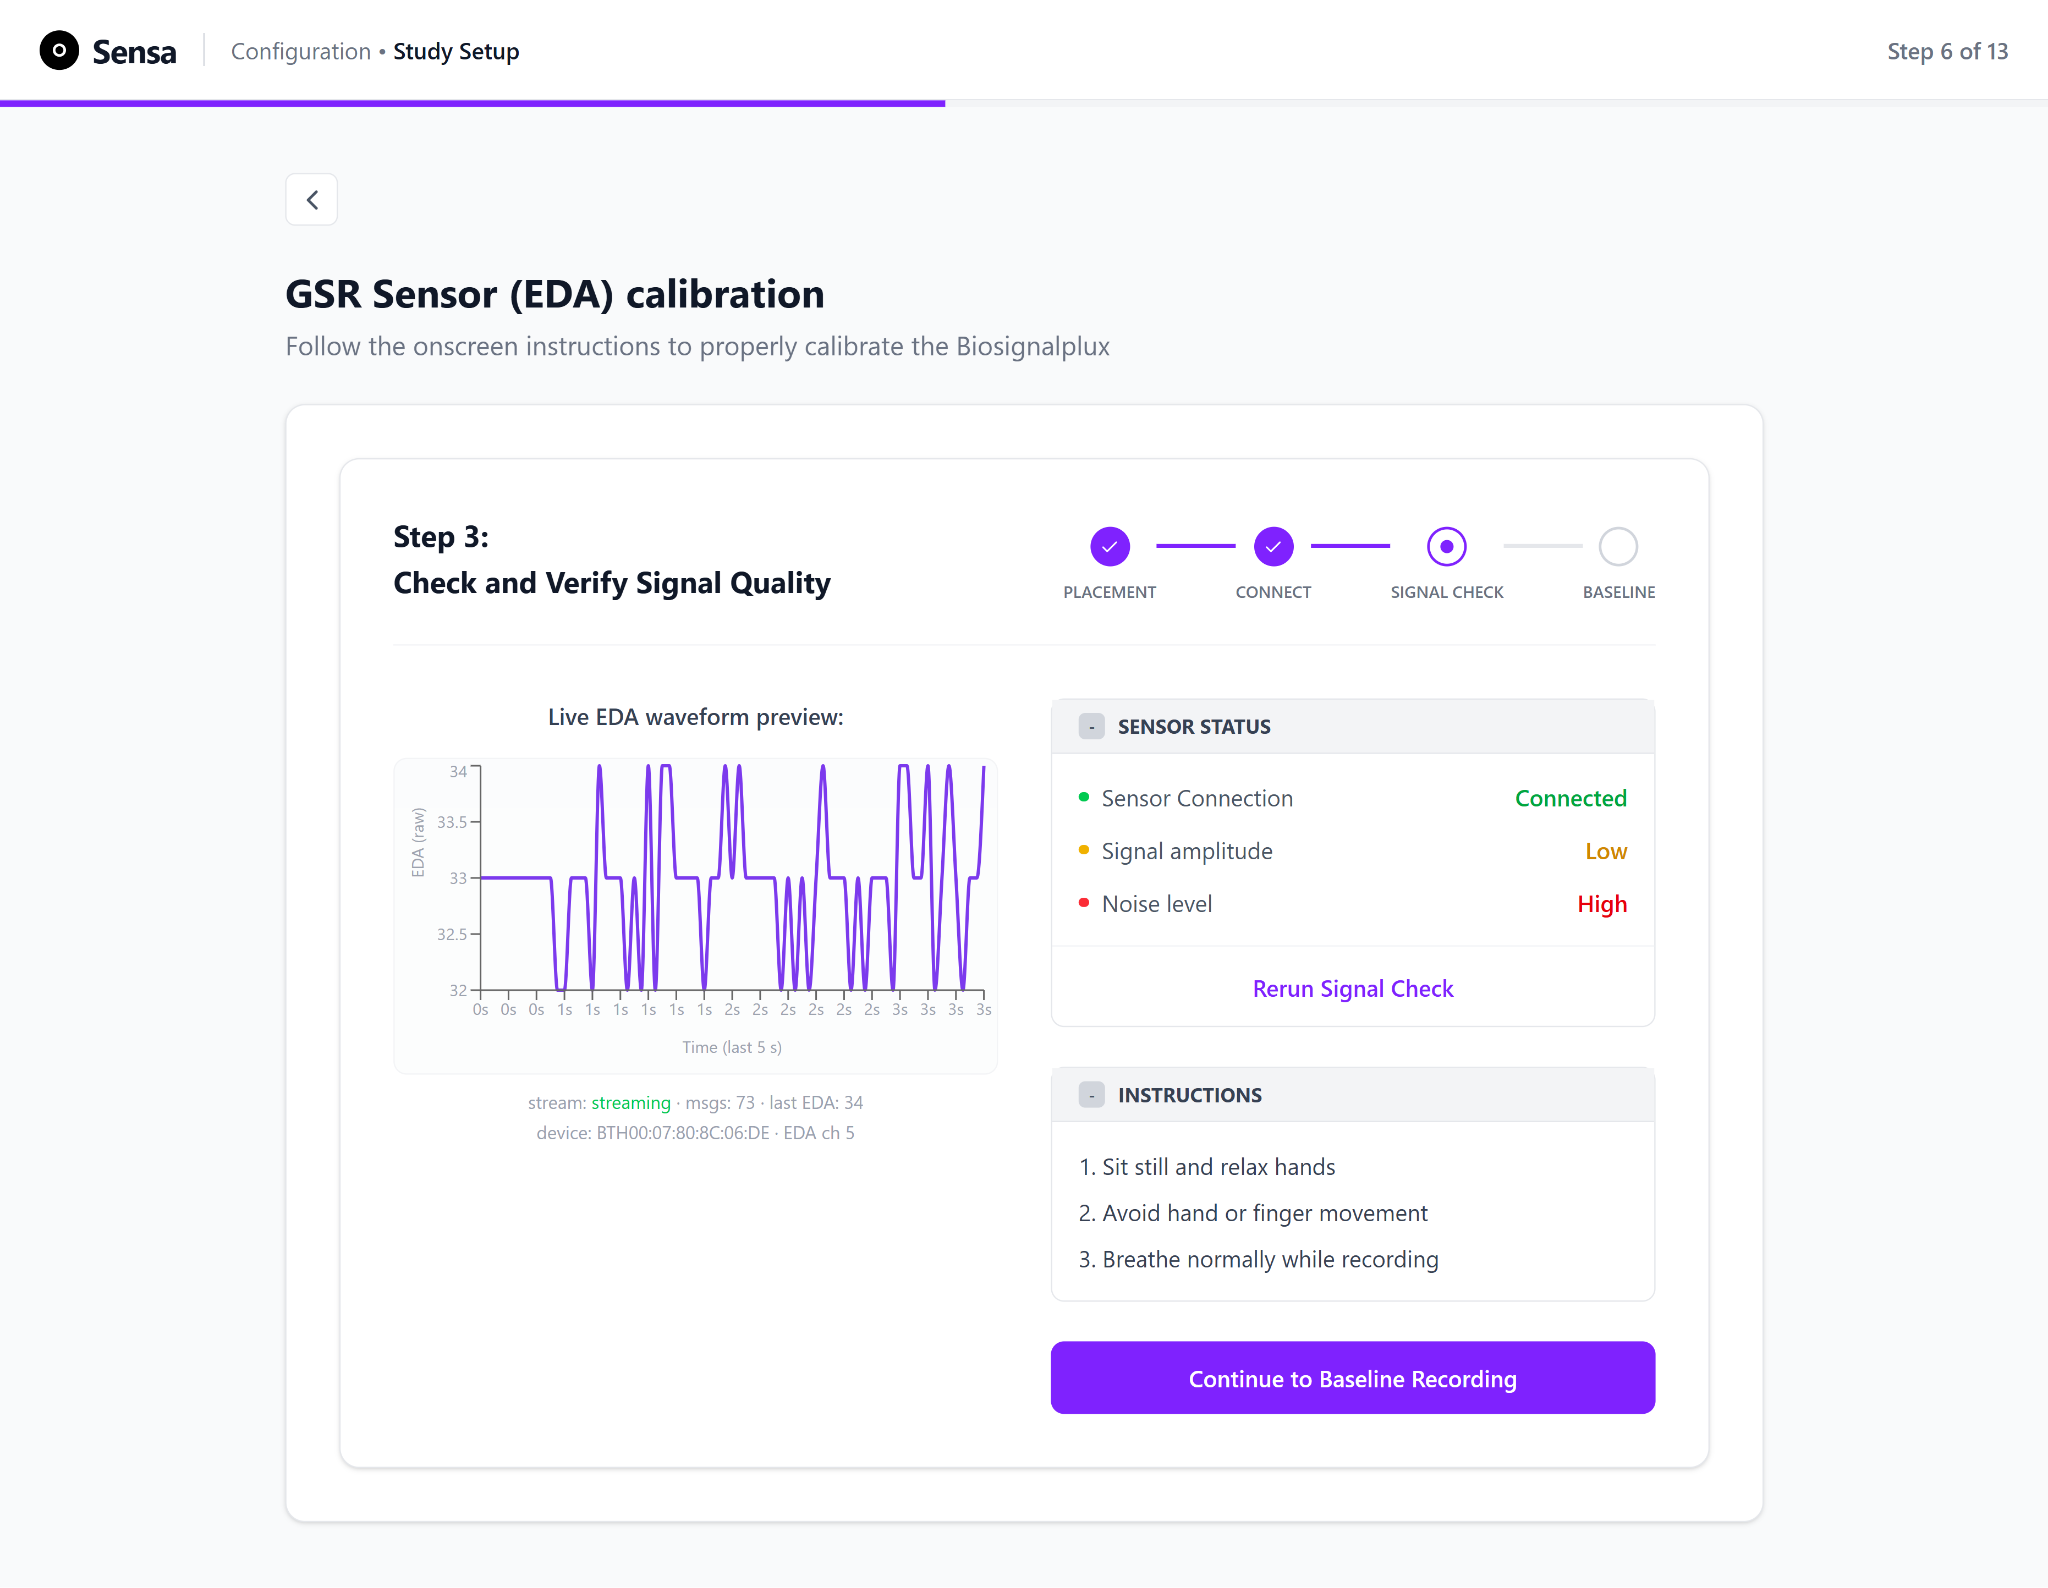Click the 'Step 6 of 13' indicator
Image resolution: width=2048 pixels, height=1588 pixels.
pyautogui.click(x=1947, y=51)
